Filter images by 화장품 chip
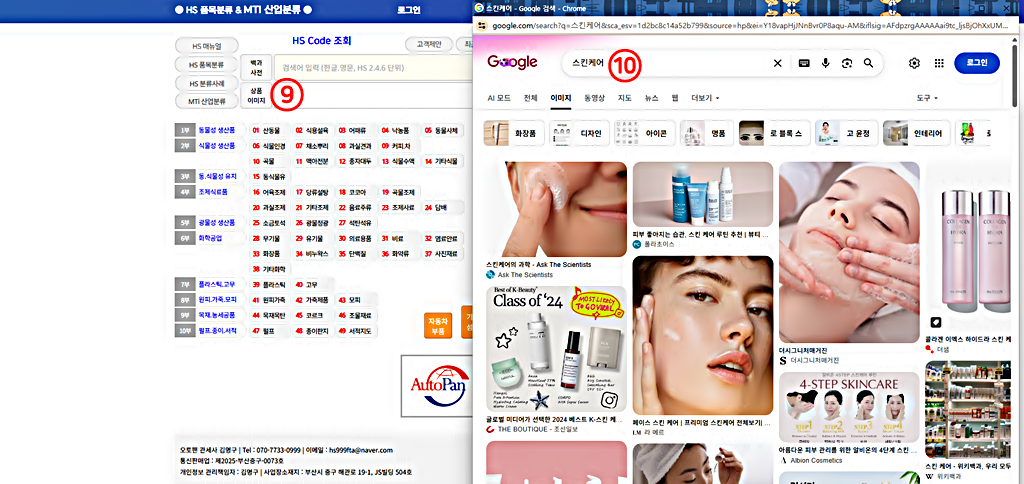Screen dimensions: 1024x484 [x=513, y=133]
